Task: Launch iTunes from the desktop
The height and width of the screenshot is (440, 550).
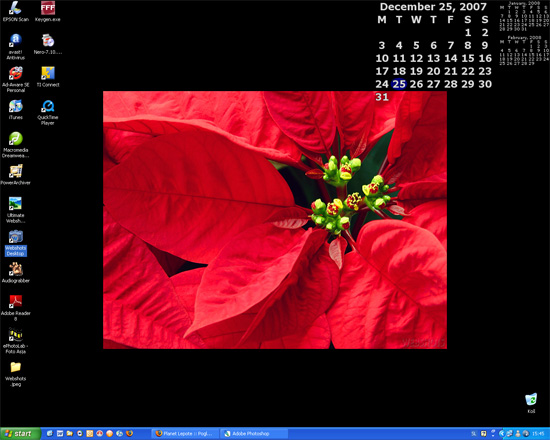Action: click(15, 109)
